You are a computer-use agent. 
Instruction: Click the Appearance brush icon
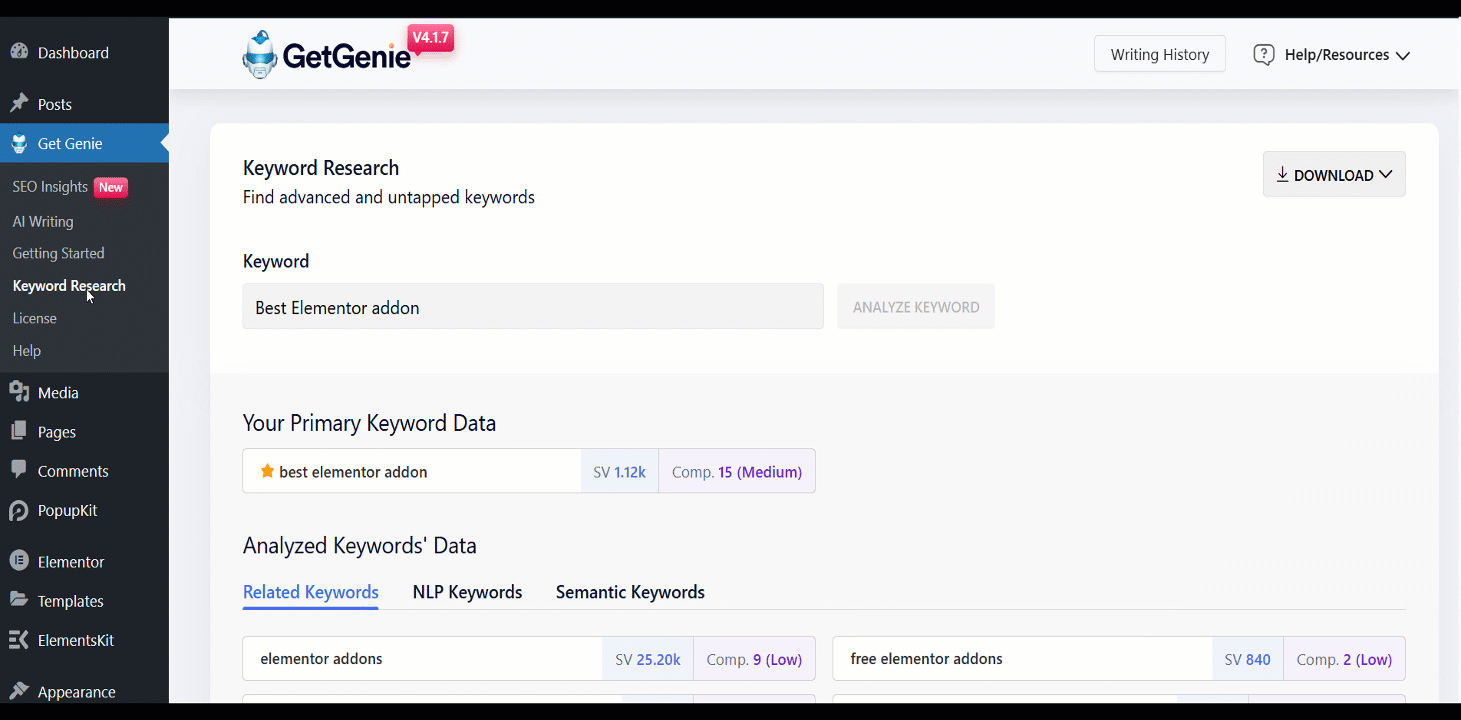tap(19, 691)
